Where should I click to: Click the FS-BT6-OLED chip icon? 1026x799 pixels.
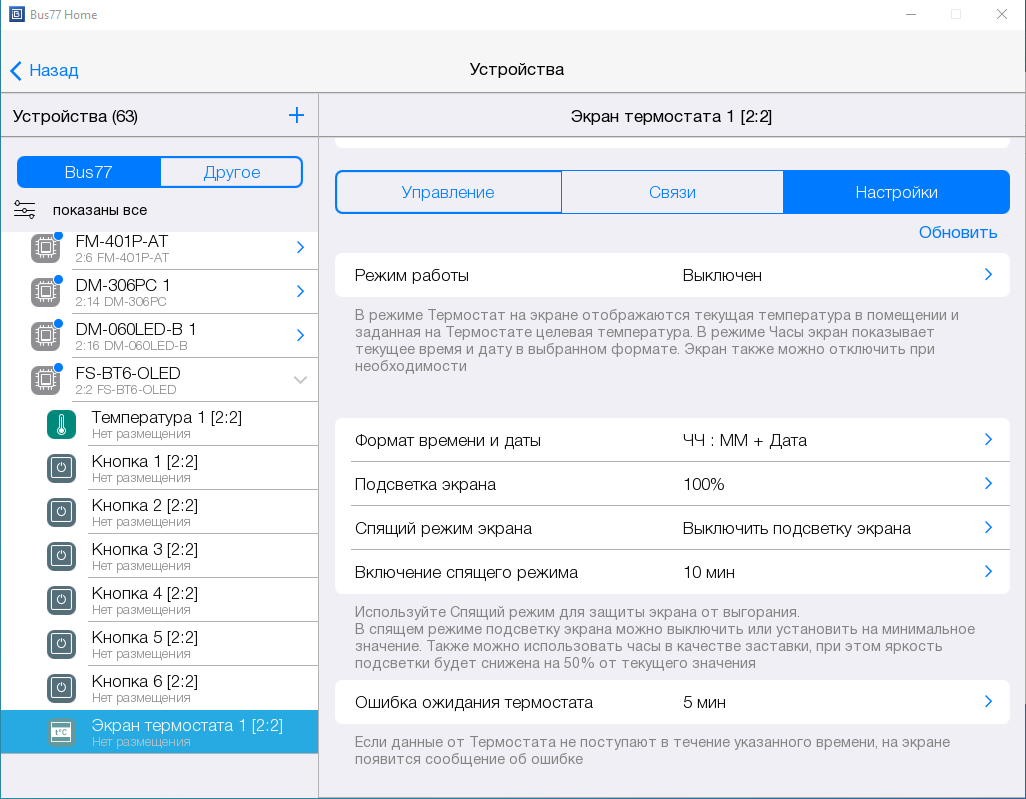45,380
